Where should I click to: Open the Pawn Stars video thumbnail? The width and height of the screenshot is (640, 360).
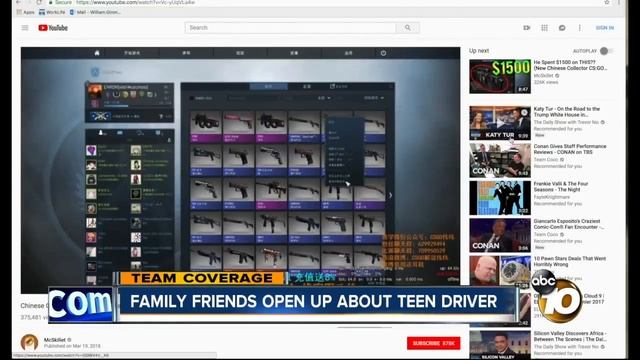tap(500, 271)
